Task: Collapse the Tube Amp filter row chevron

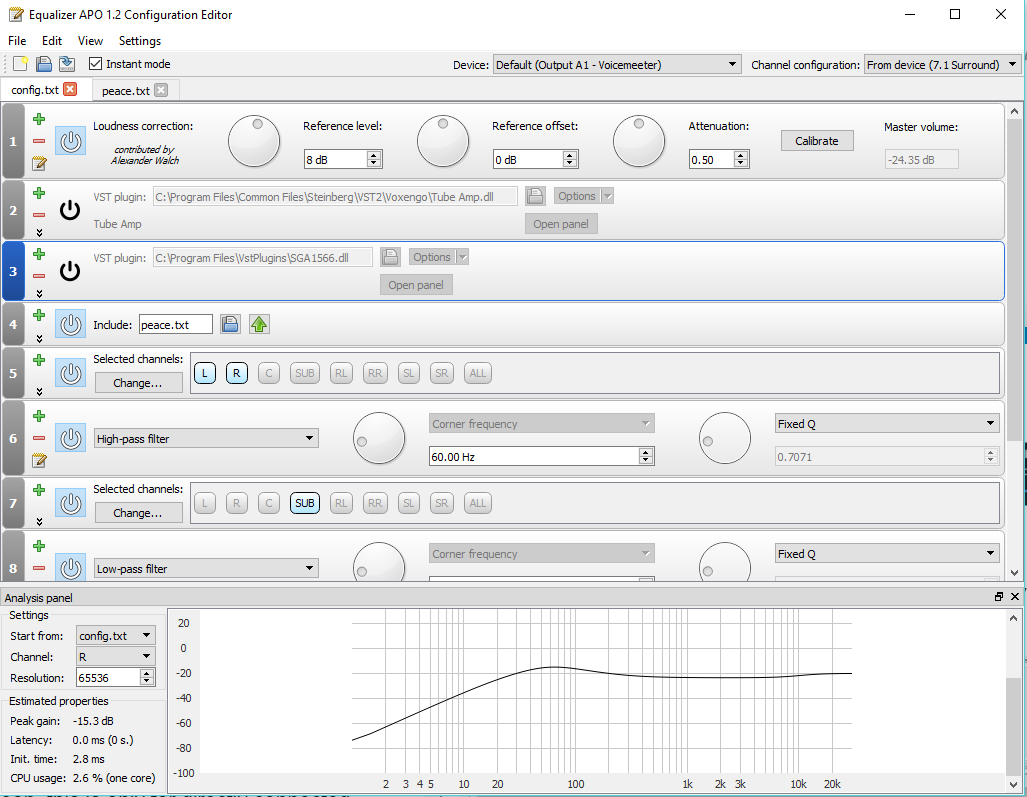Action: [x=39, y=232]
